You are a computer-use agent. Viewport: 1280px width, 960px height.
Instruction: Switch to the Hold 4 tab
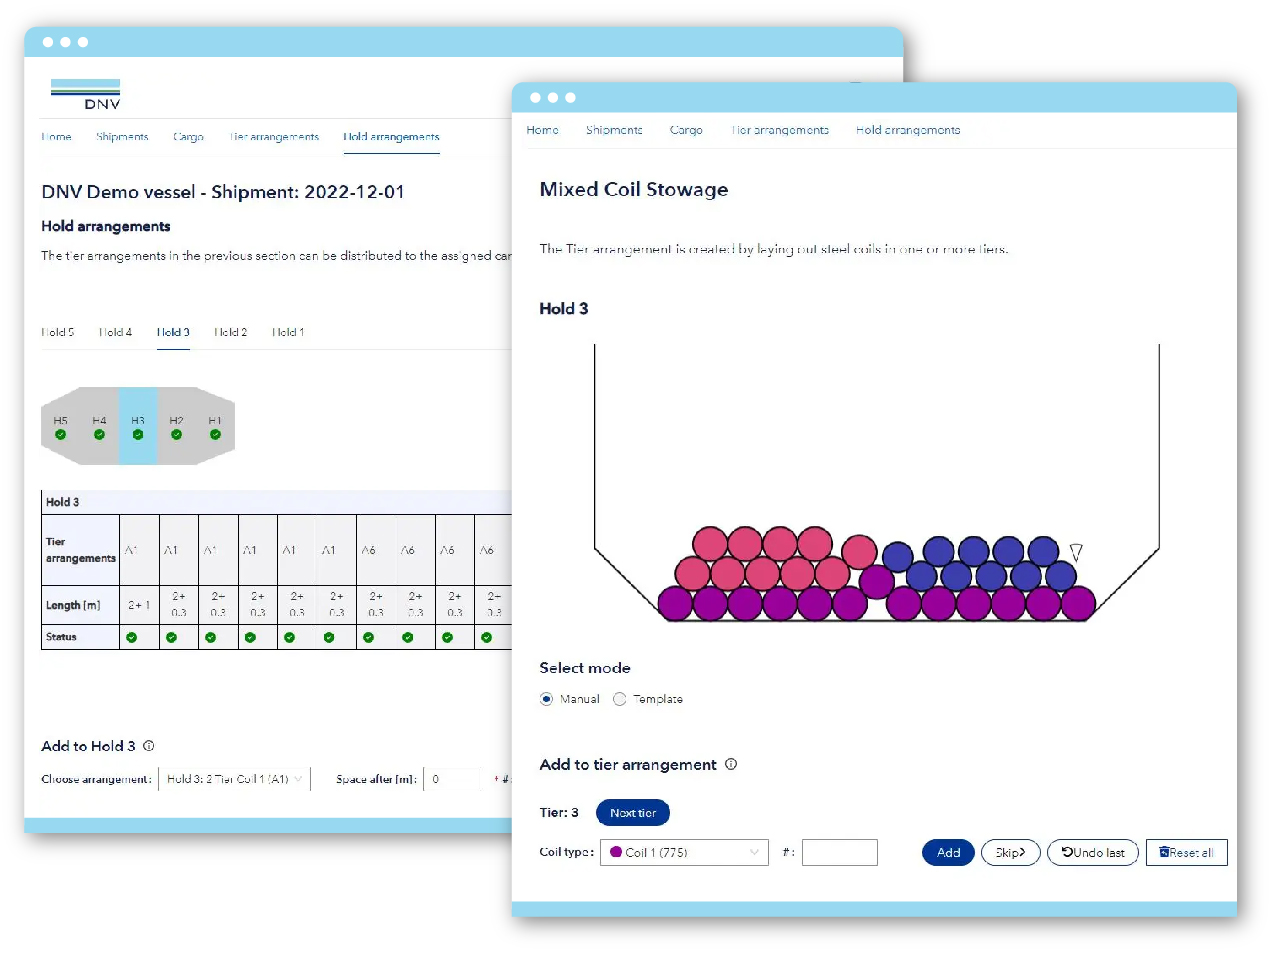tap(115, 332)
